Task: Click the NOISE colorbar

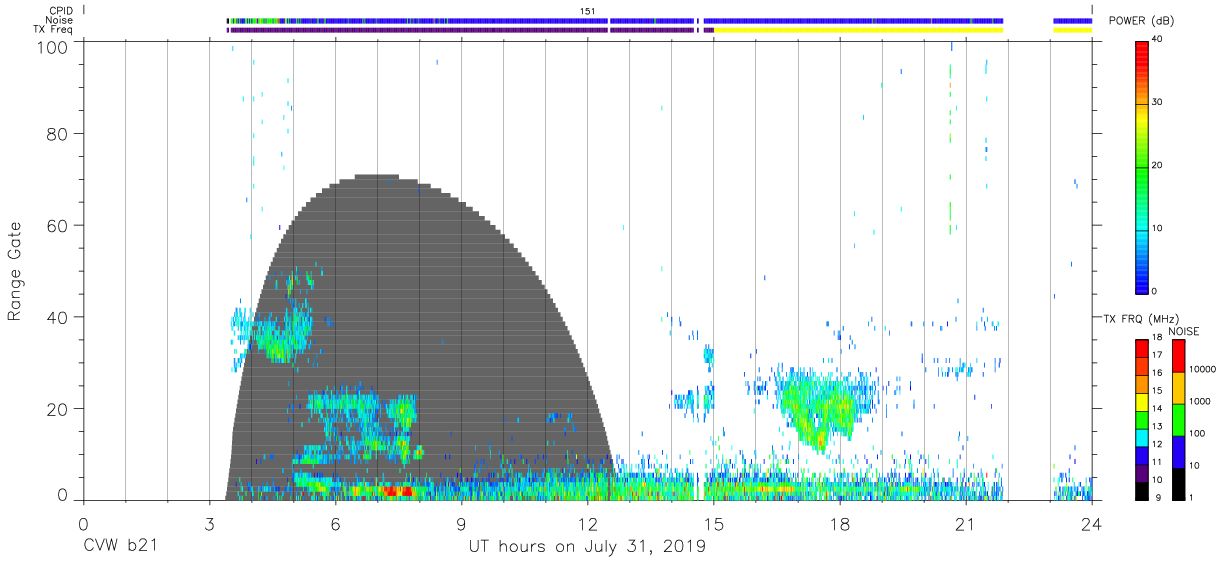Action: point(1179,419)
